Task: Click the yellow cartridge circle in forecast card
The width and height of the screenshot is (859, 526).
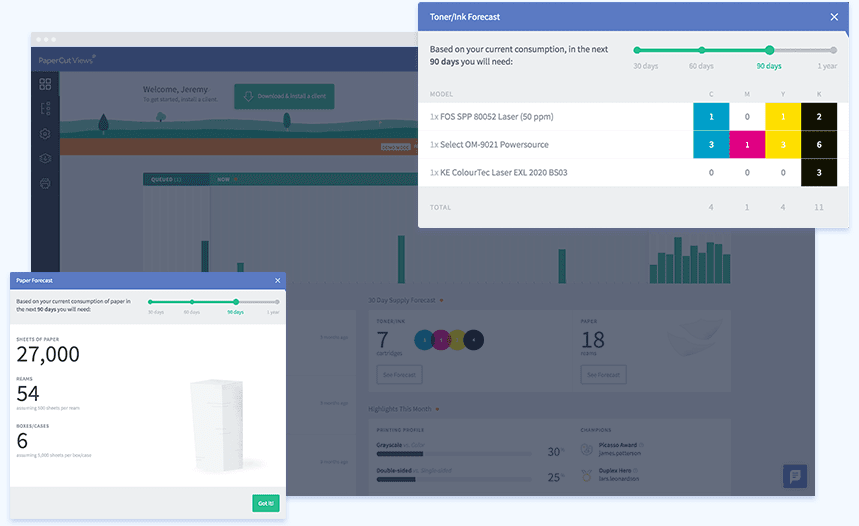Action: tap(457, 340)
